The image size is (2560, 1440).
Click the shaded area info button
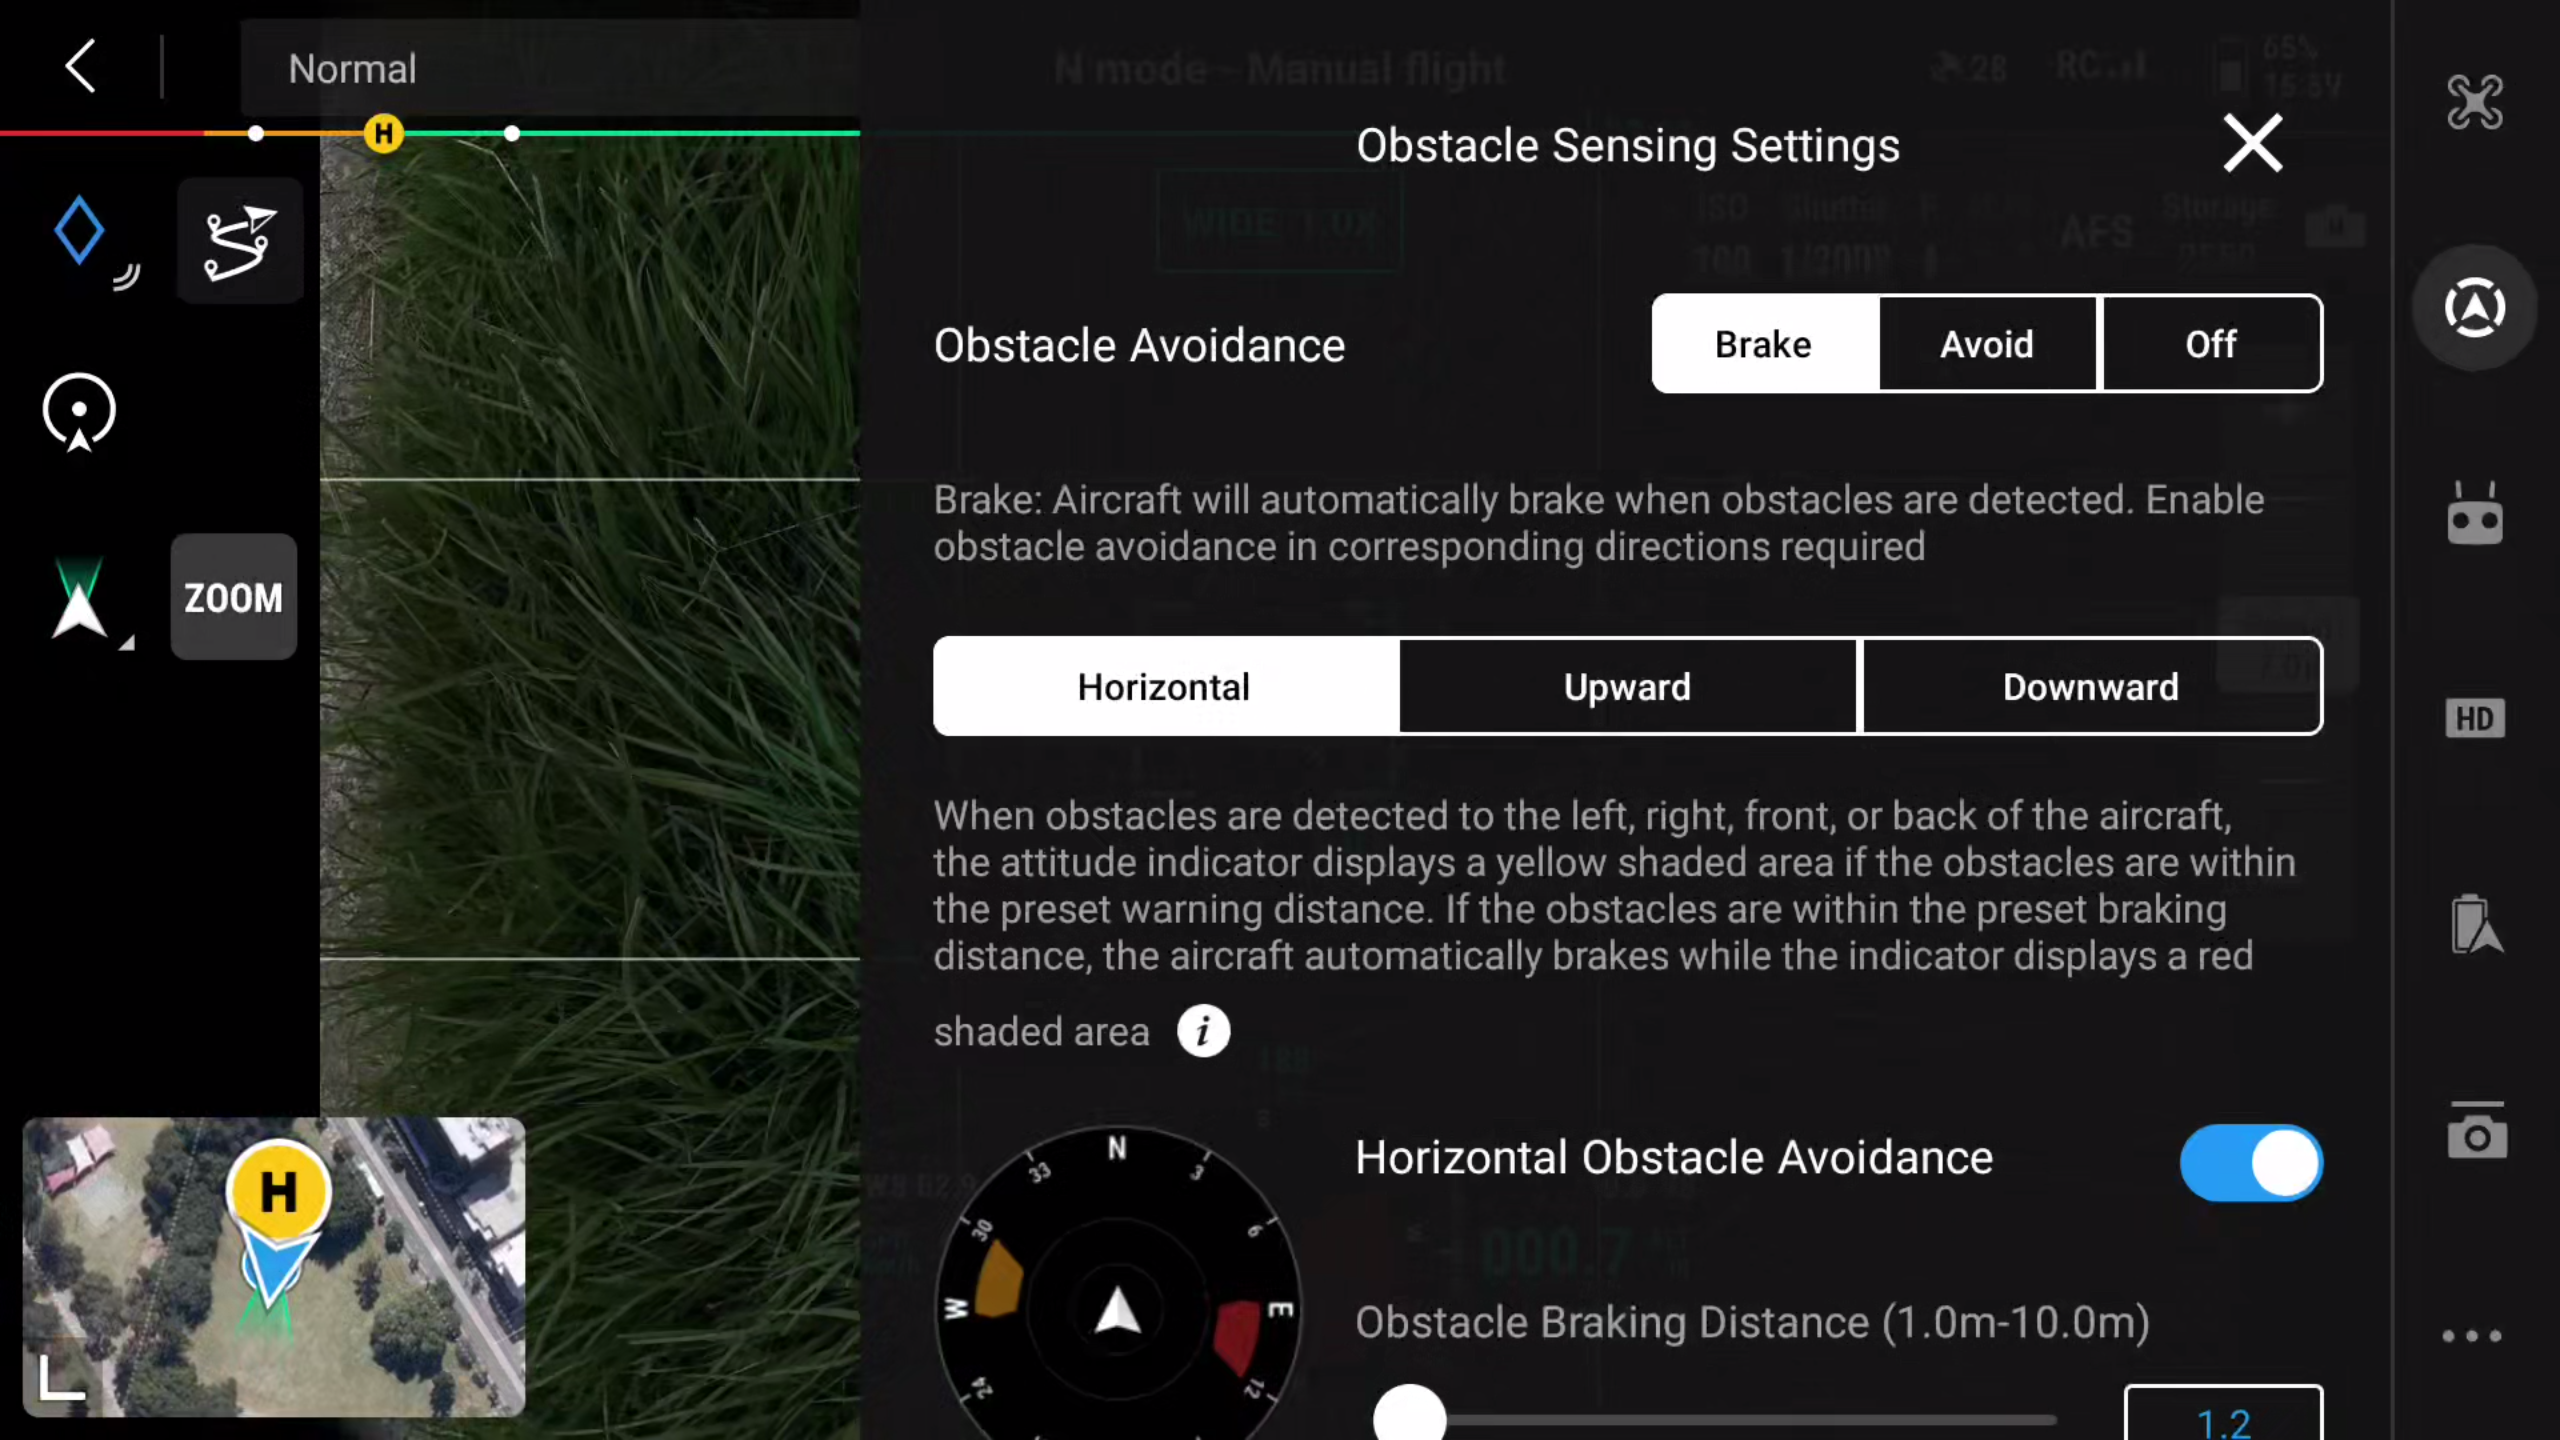[x=1203, y=1031]
